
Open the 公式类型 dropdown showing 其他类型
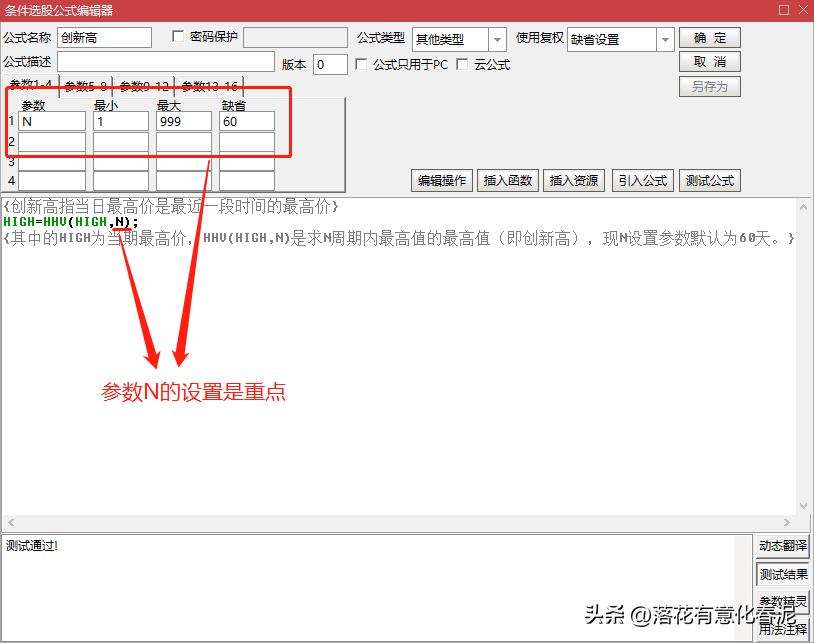pos(497,38)
